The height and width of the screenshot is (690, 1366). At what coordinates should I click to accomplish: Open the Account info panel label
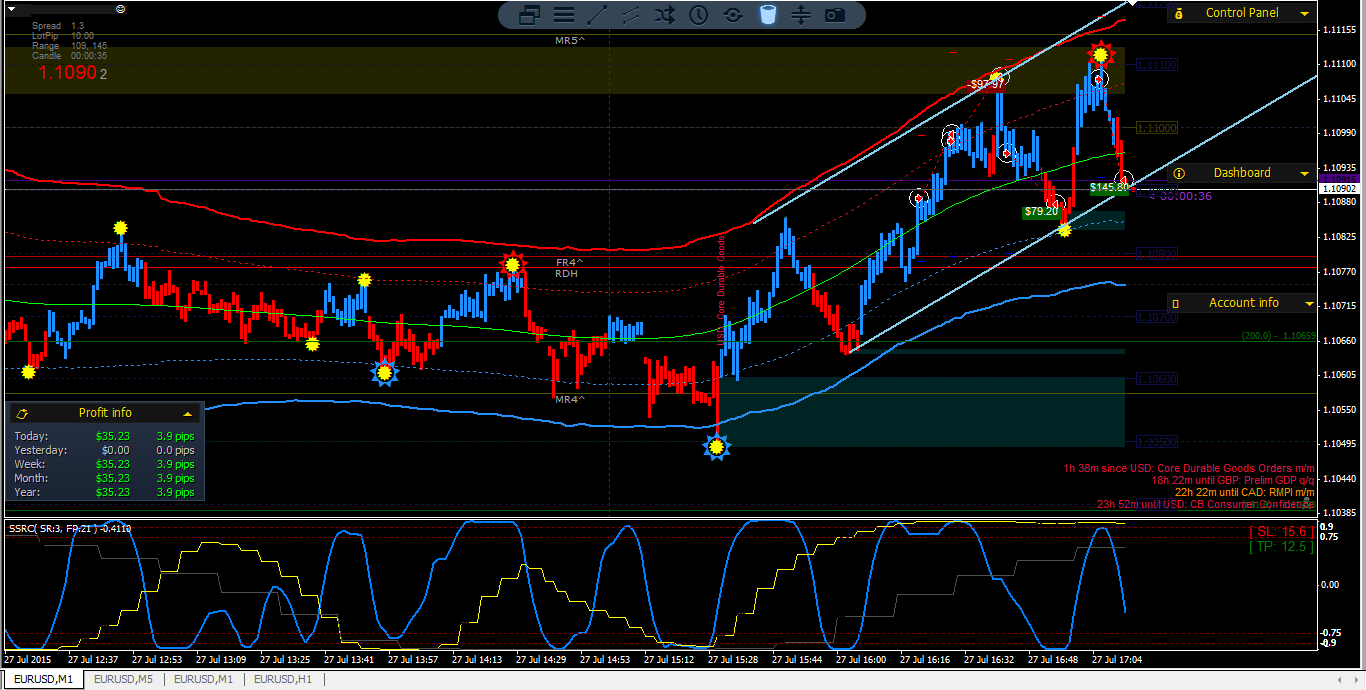(x=1244, y=303)
